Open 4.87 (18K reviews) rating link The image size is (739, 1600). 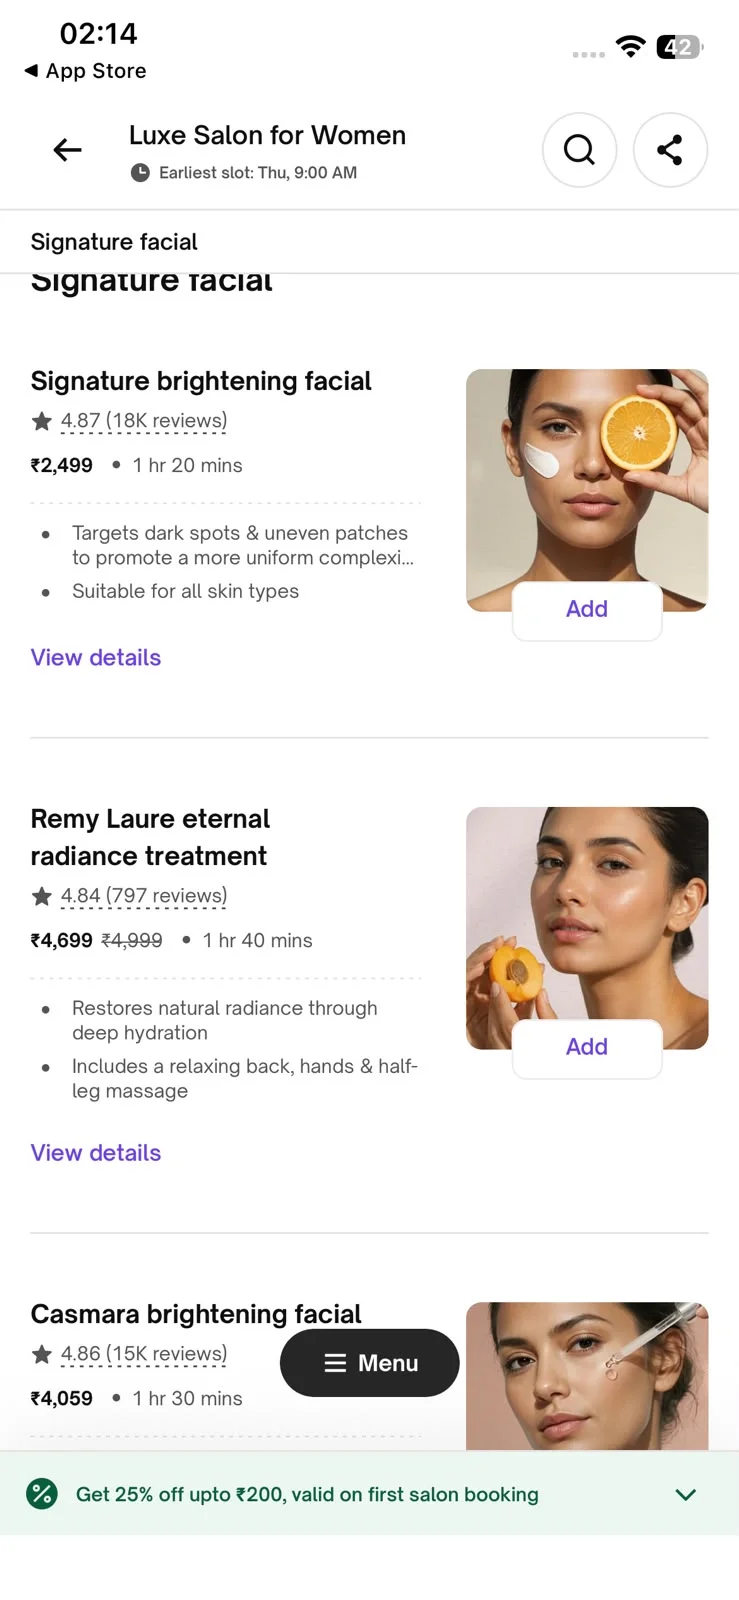(x=144, y=421)
